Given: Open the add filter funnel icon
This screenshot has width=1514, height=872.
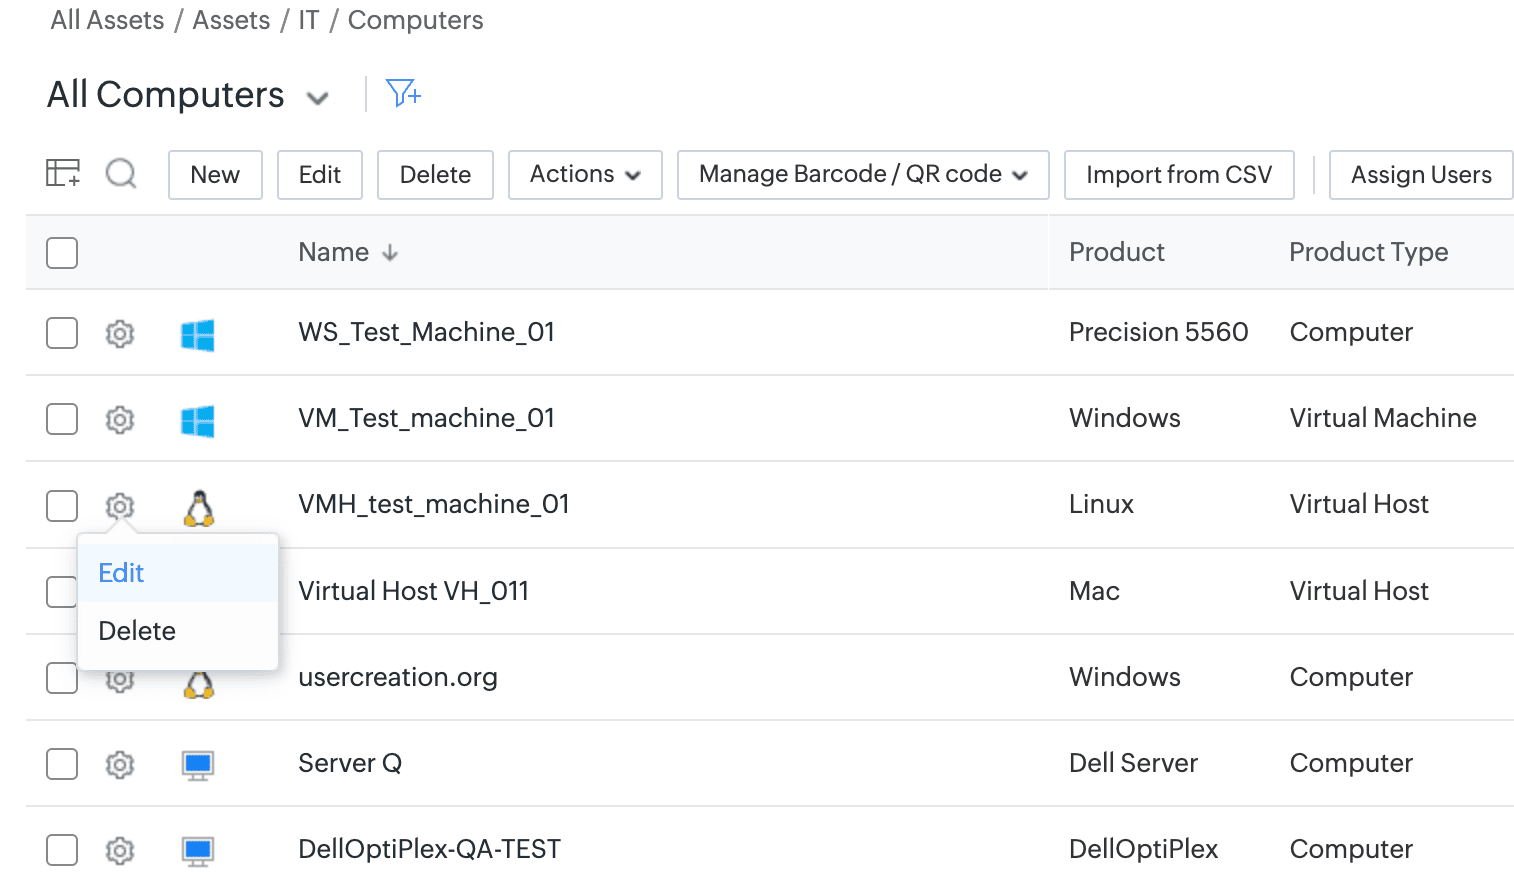Looking at the screenshot, I should [x=402, y=94].
